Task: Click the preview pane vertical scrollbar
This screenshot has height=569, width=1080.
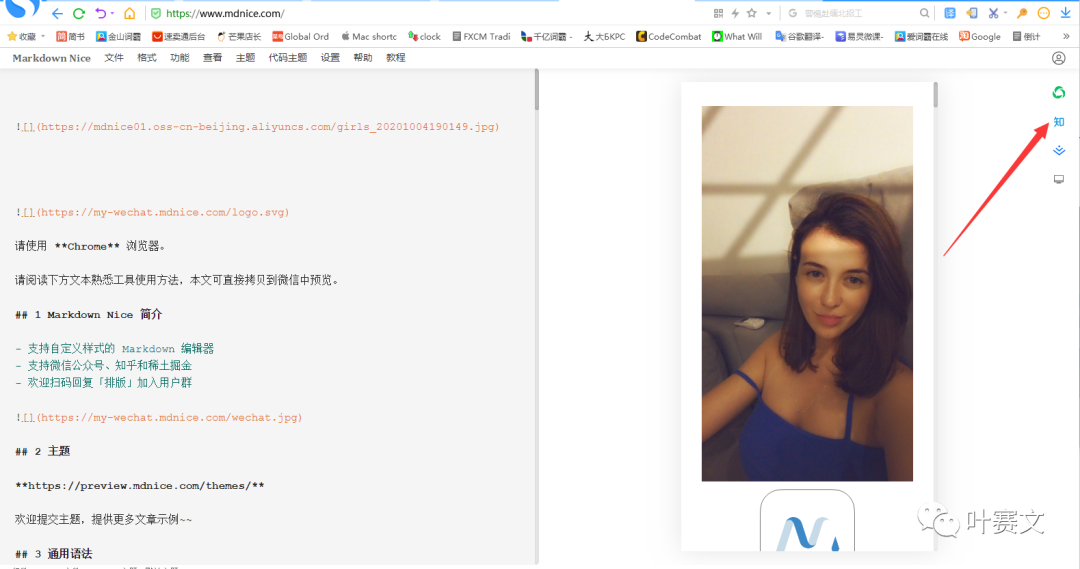Action: coord(935,94)
